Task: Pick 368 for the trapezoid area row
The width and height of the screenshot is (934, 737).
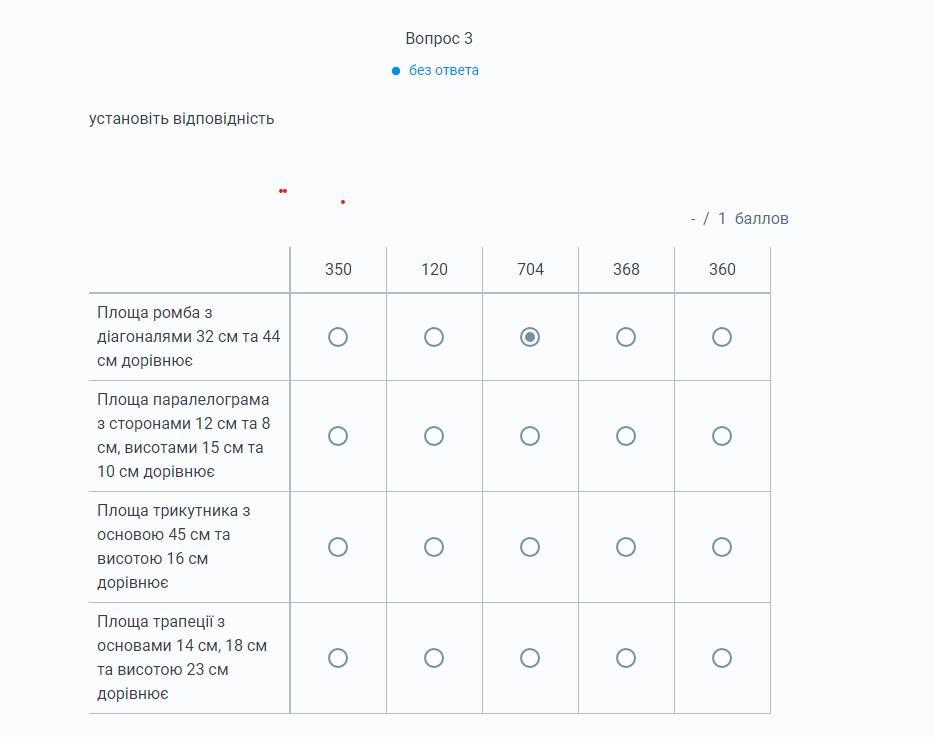Action: [x=626, y=658]
